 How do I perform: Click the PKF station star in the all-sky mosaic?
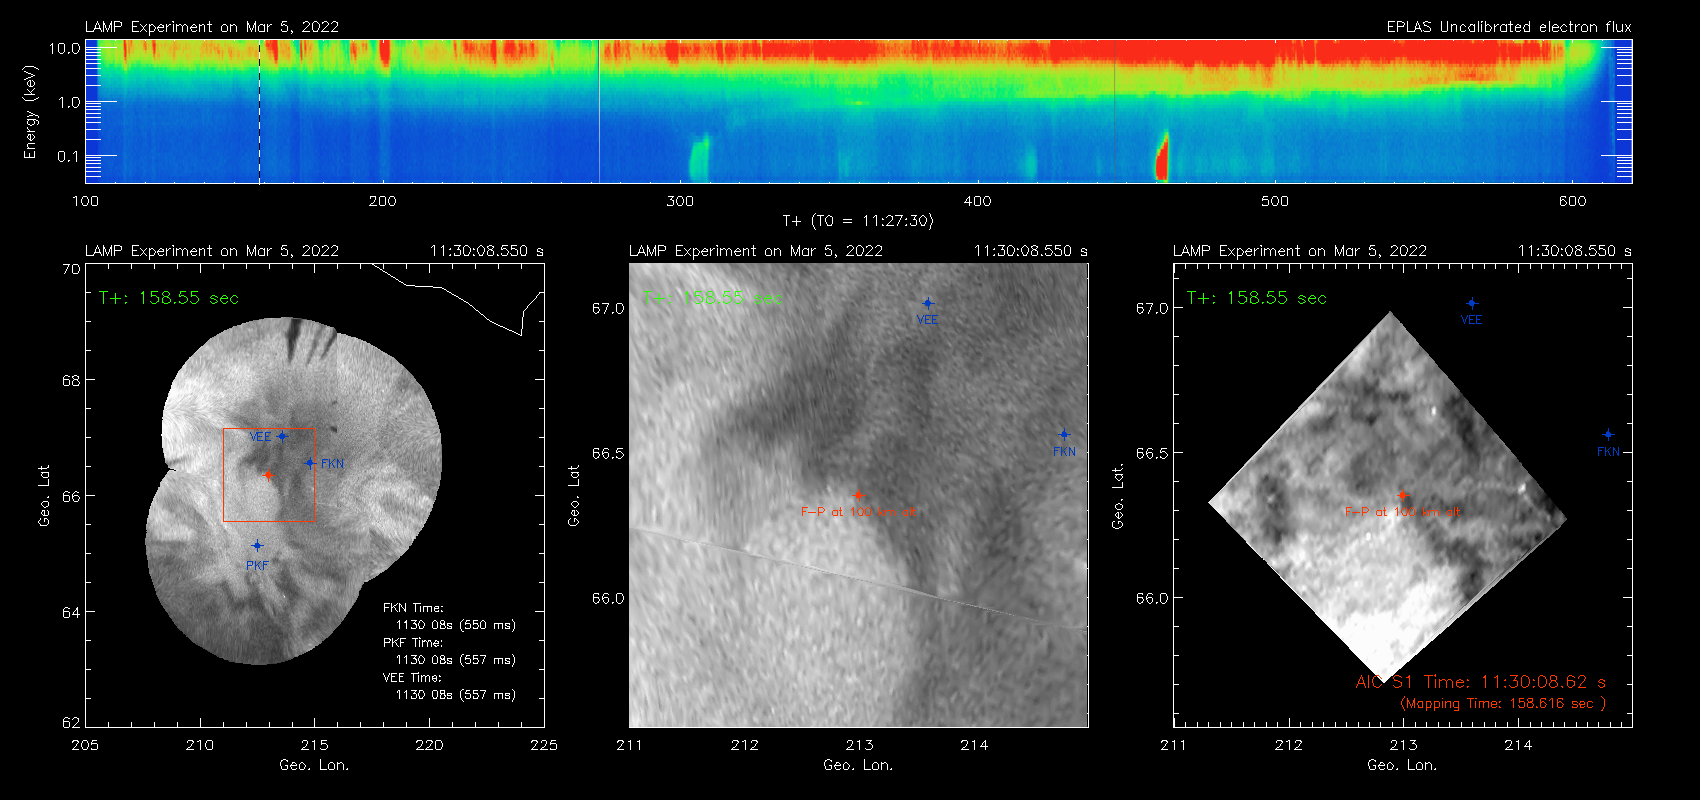[x=257, y=546]
